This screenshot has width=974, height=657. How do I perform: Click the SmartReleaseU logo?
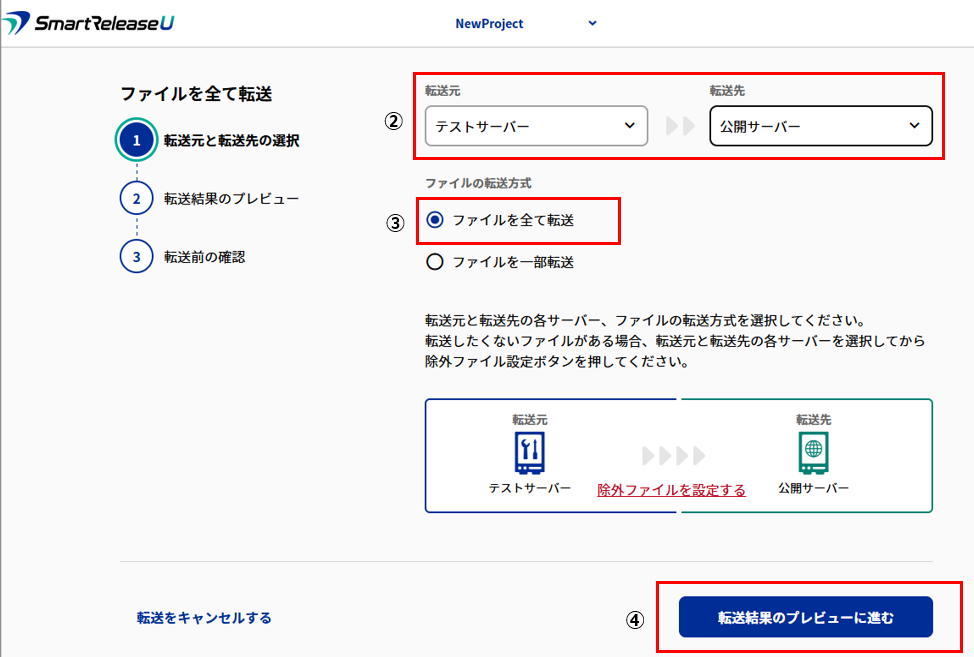click(x=88, y=23)
